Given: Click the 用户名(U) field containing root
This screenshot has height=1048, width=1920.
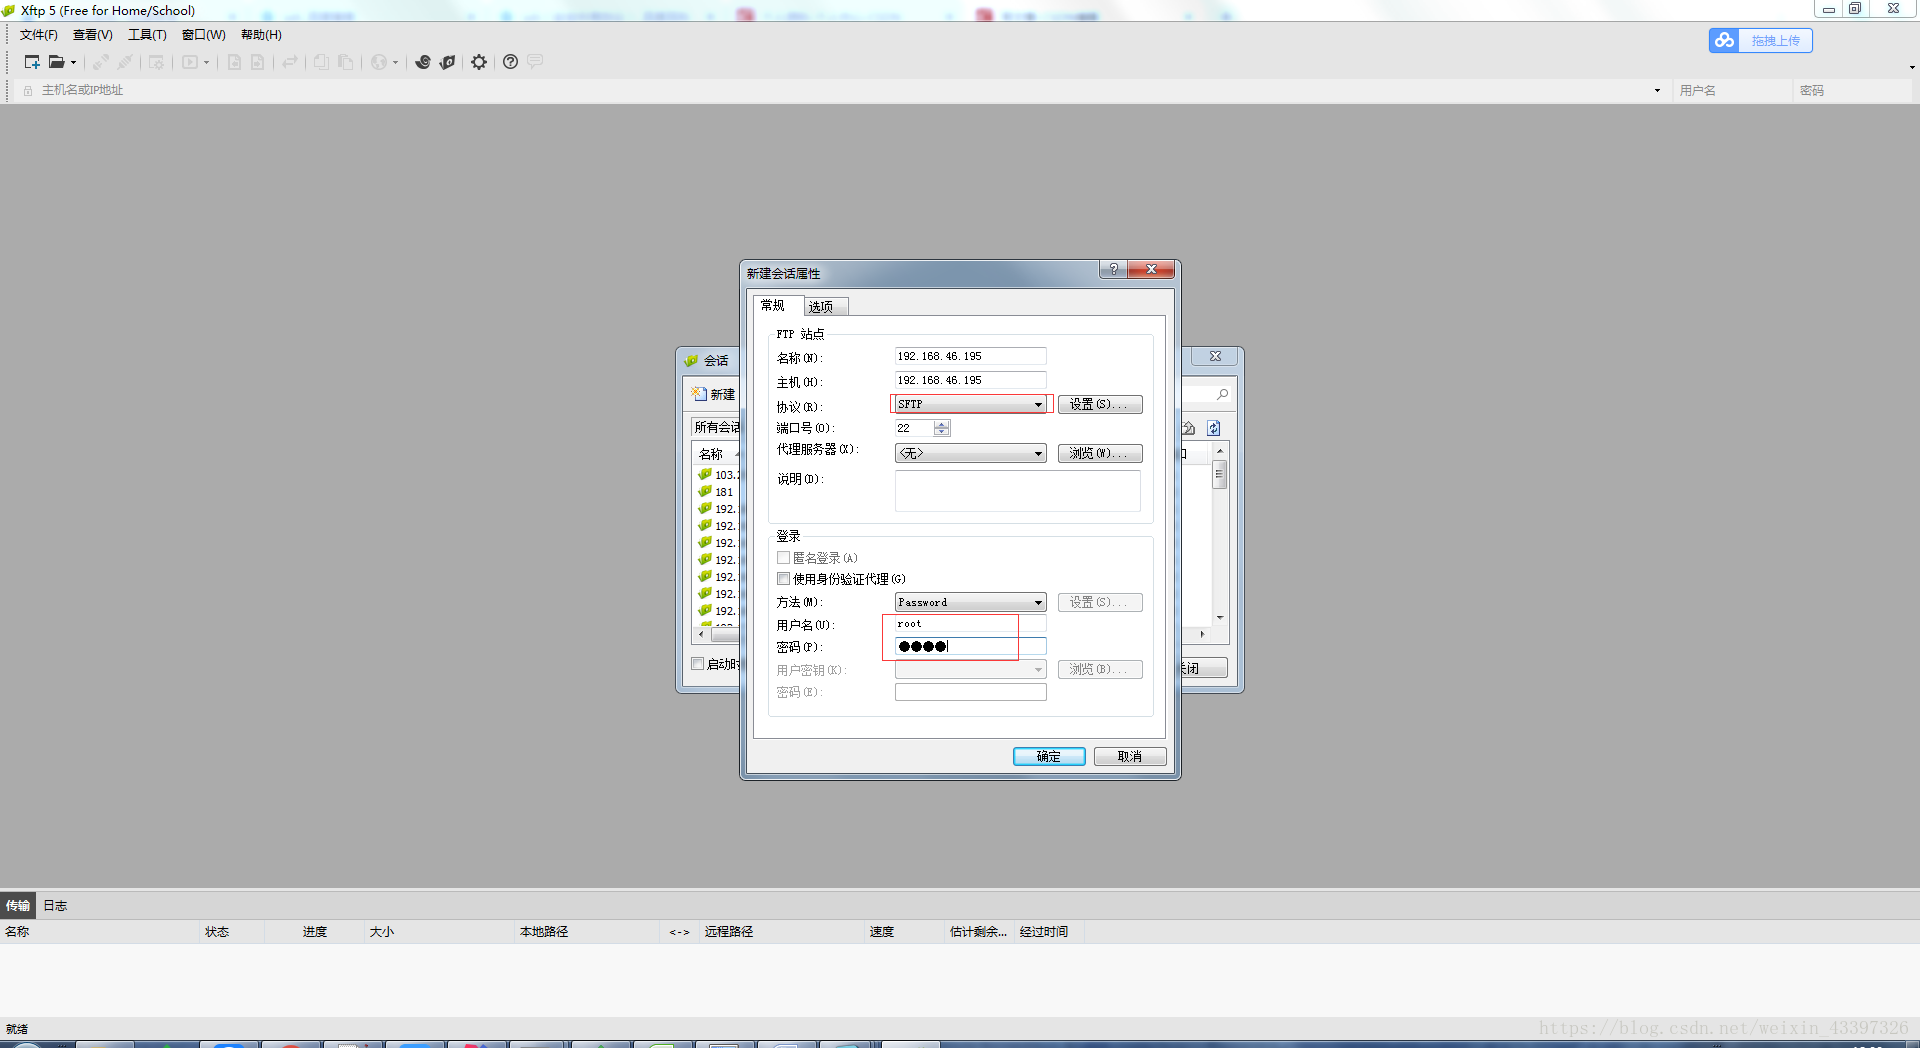Looking at the screenshot, I should [970, 624].
